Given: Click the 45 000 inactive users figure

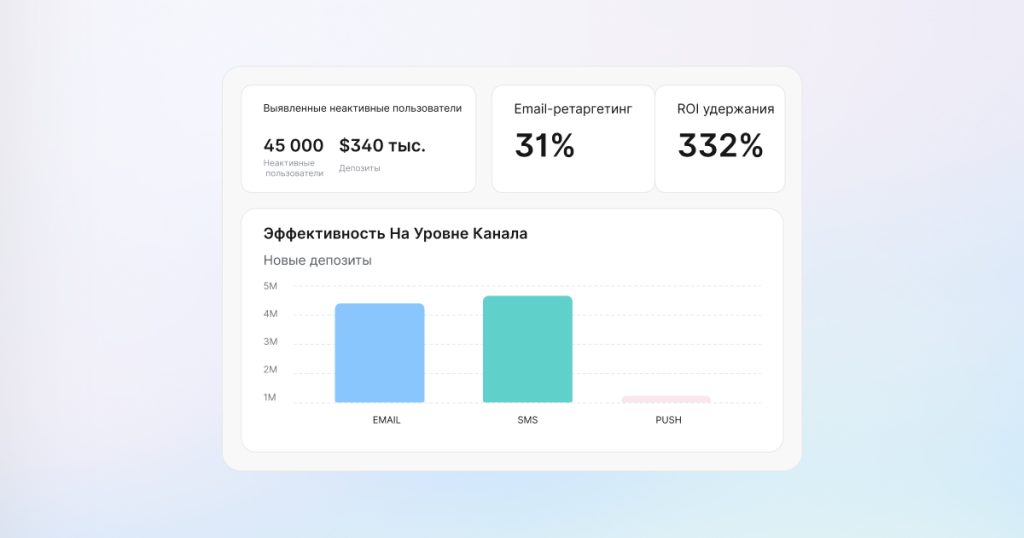Looking at the screenshot, I should pyautogui.click(x=293, y=146).
